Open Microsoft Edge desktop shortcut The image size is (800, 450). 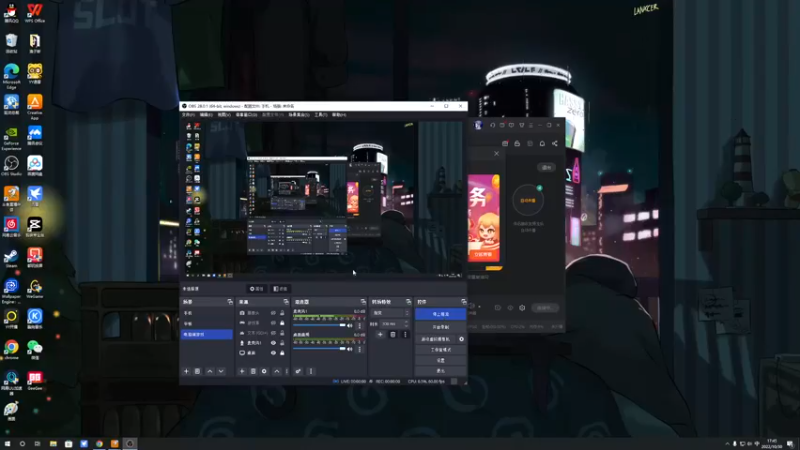pos(11,77)
